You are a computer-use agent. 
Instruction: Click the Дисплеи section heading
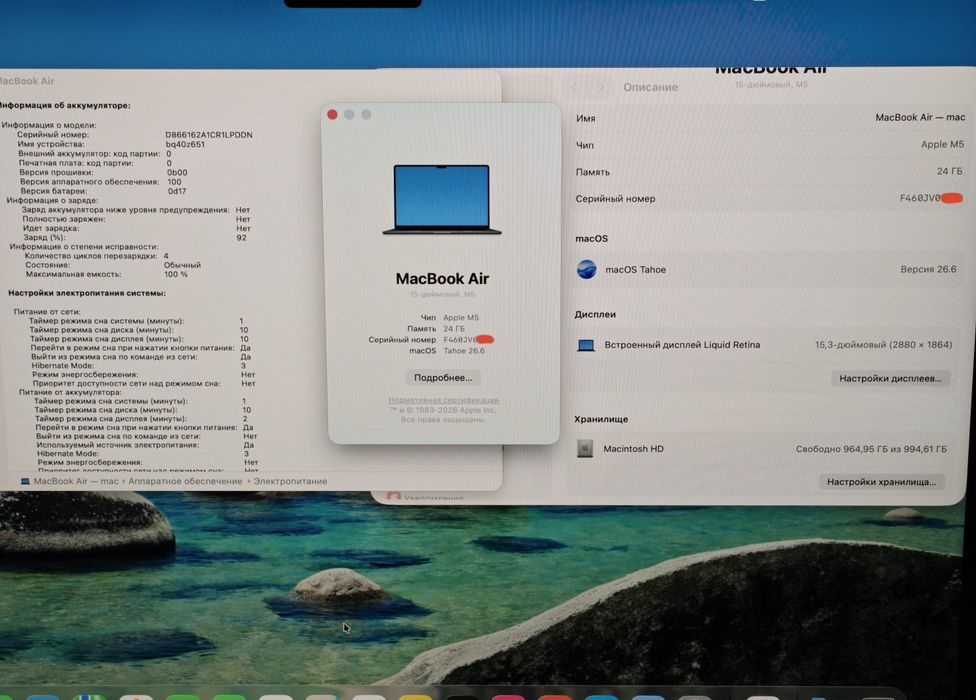coord(595,314)
